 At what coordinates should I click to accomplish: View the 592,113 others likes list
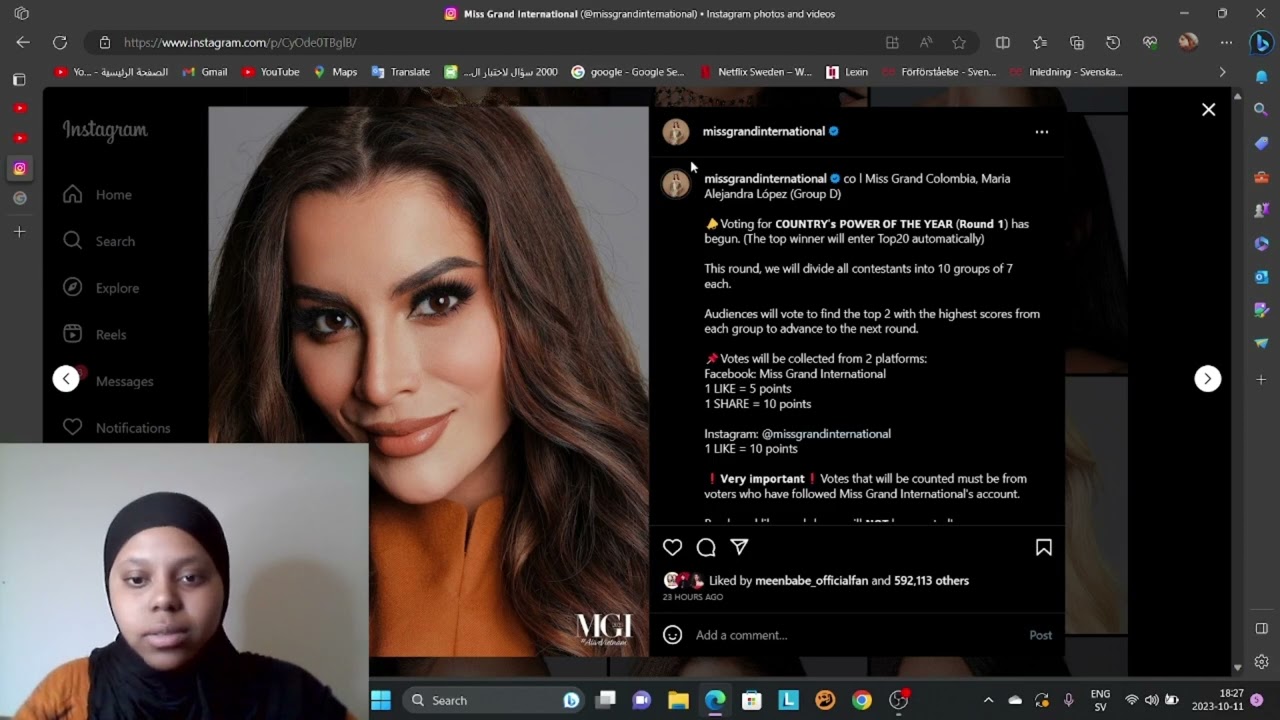pos(931,580)
